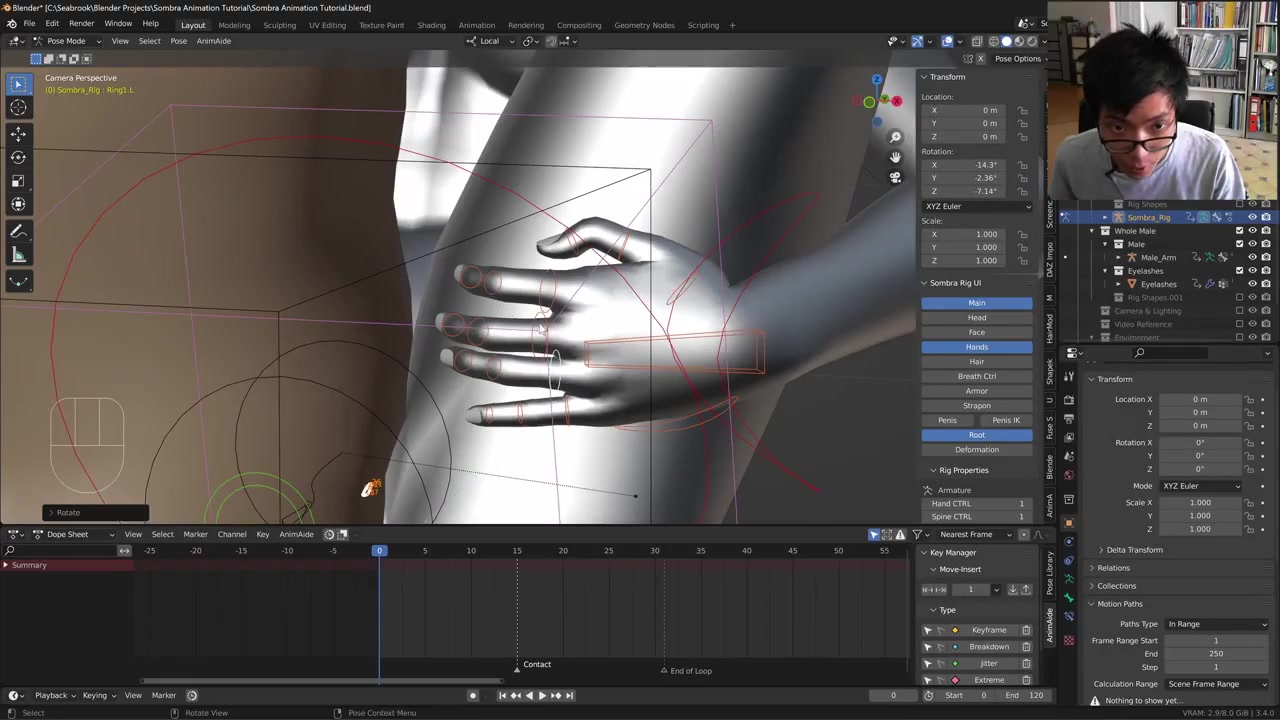Expand the Delta Transform panel
The width and height of the screenshot is (1280, 720).
pos(1134,550)
